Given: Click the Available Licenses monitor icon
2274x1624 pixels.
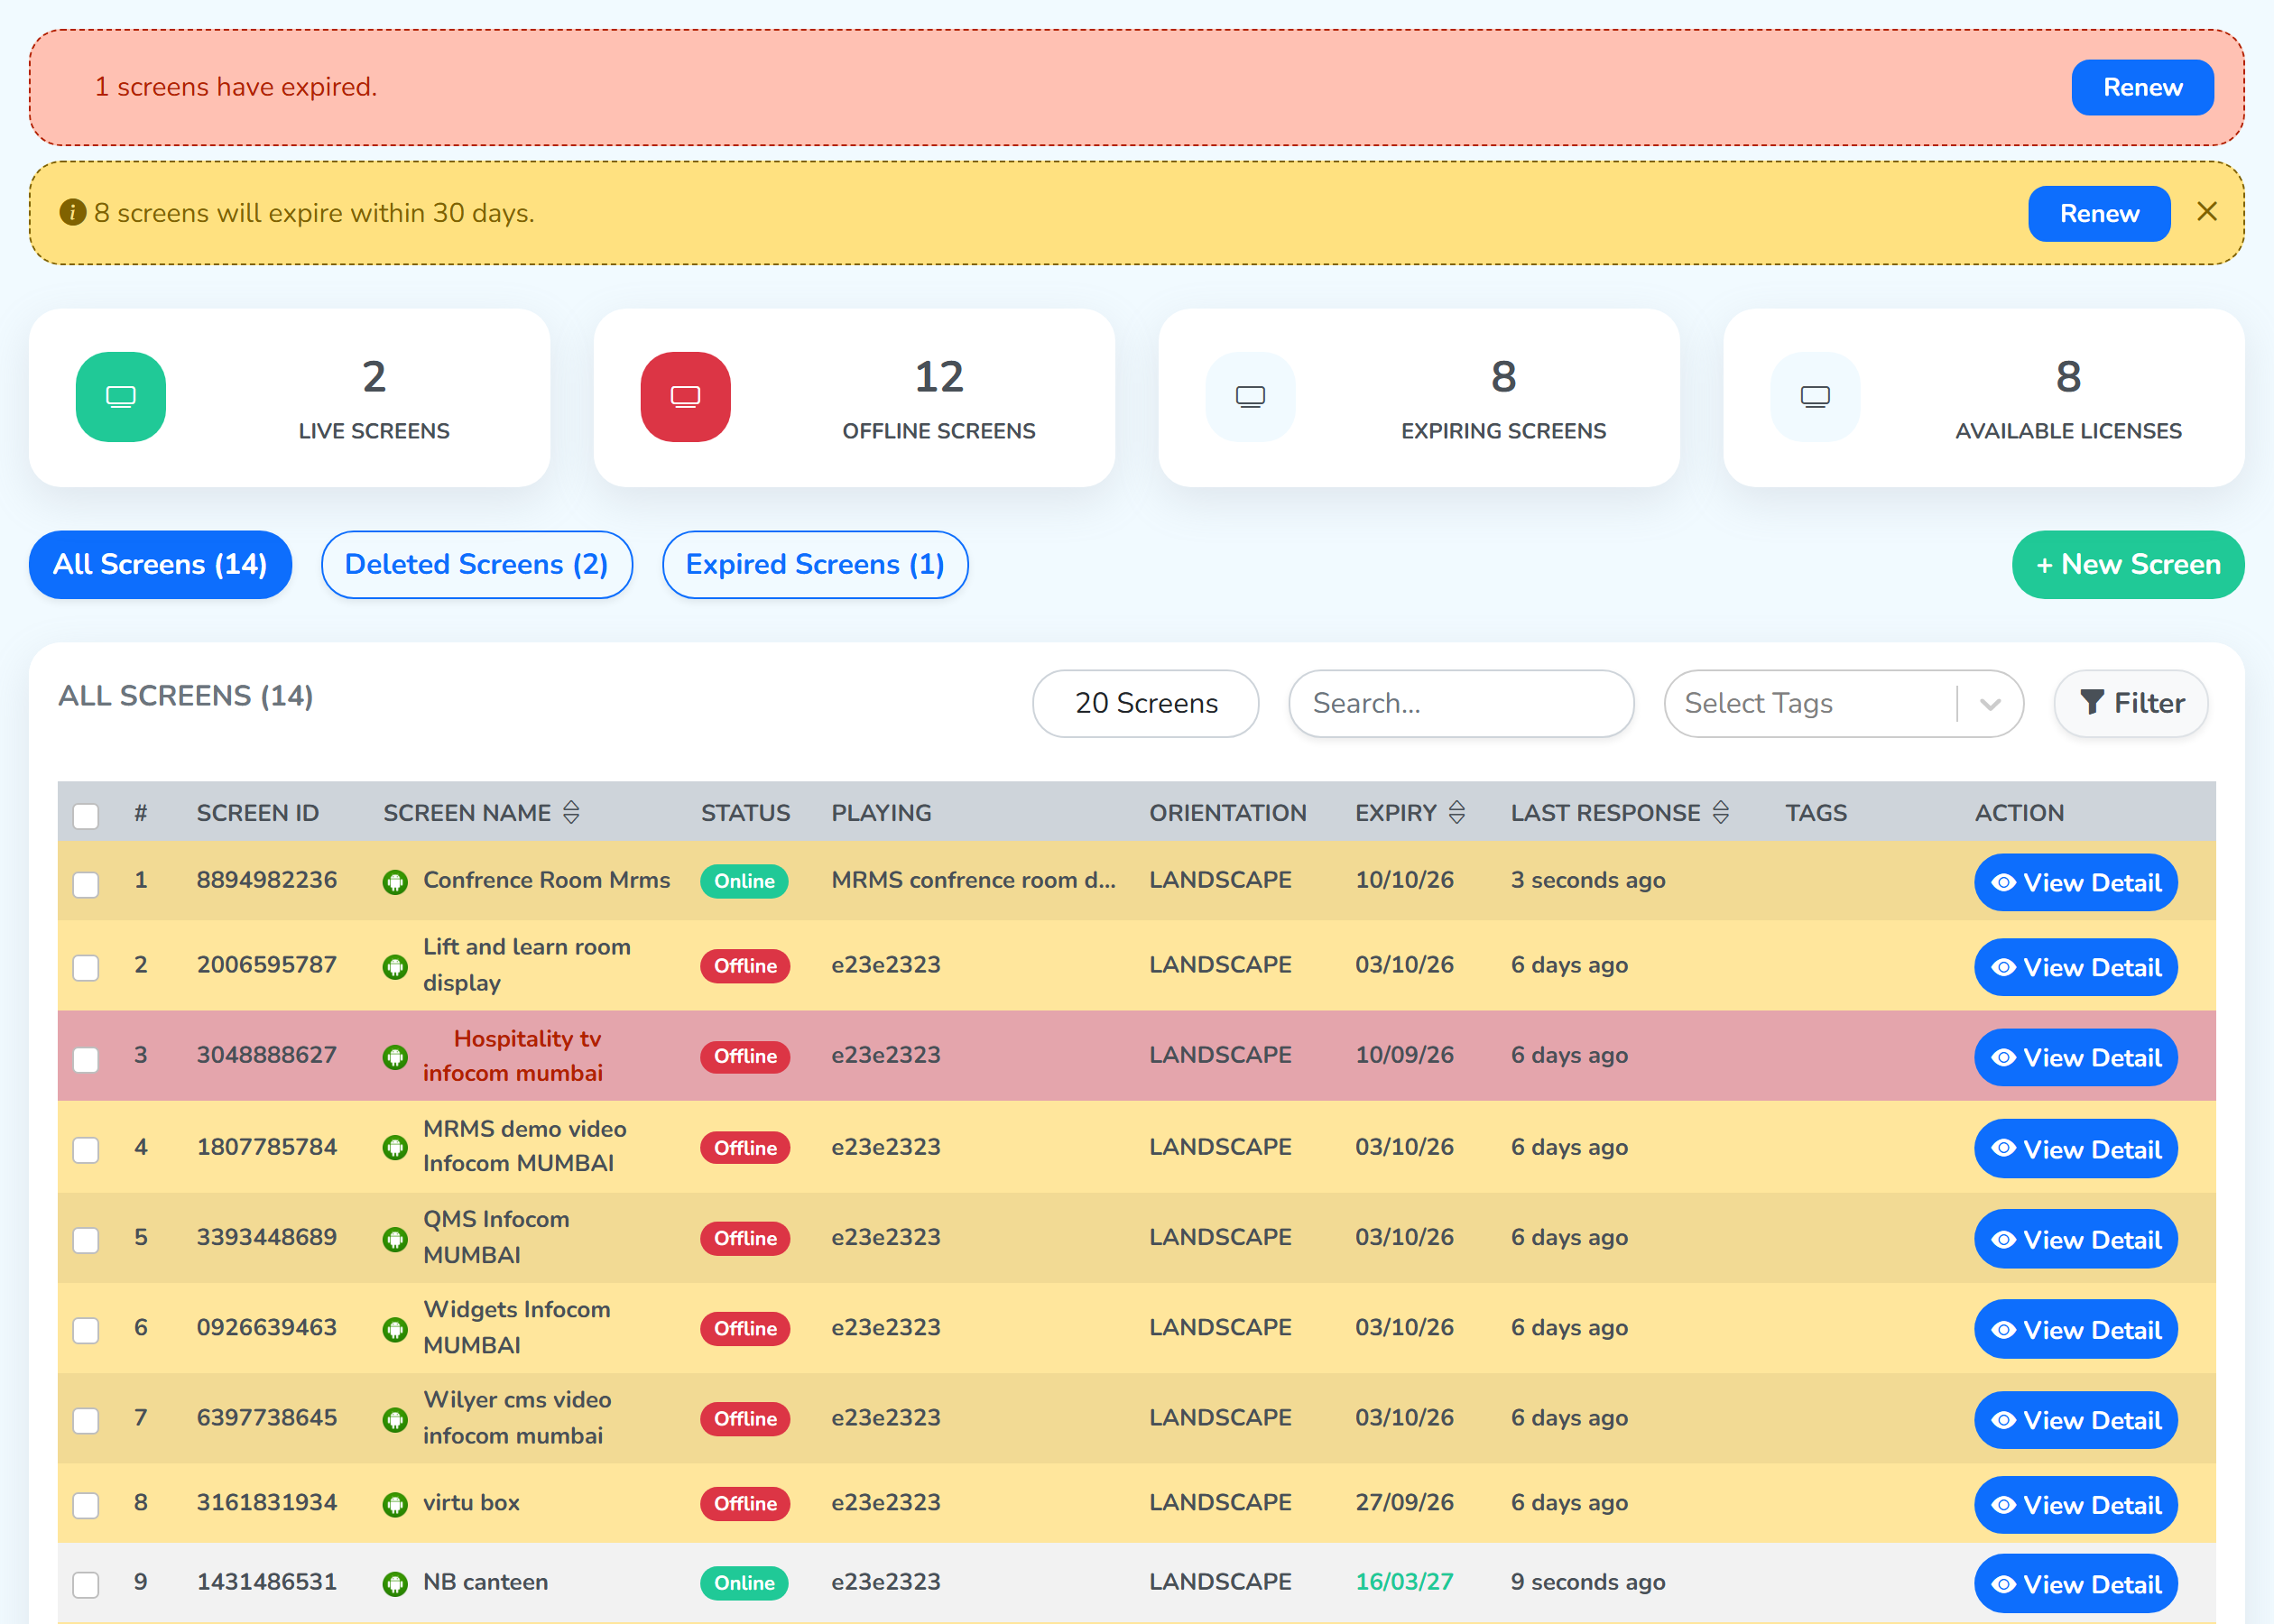Looking at the screenshot, I should [x=1815, y=397].
